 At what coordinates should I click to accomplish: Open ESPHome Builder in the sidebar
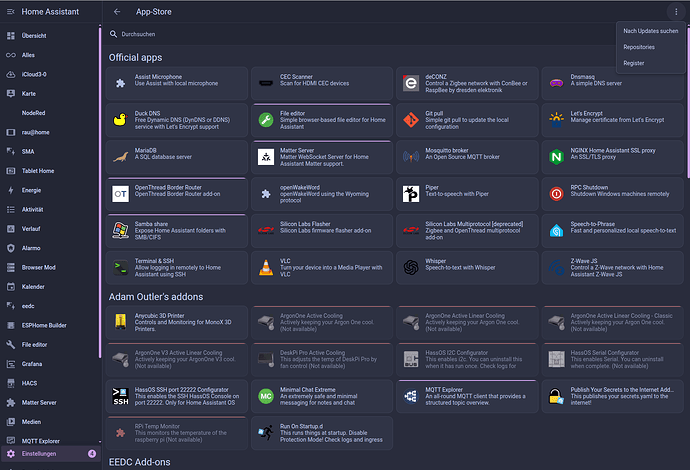pyautogui.click(x=51, y=326)
